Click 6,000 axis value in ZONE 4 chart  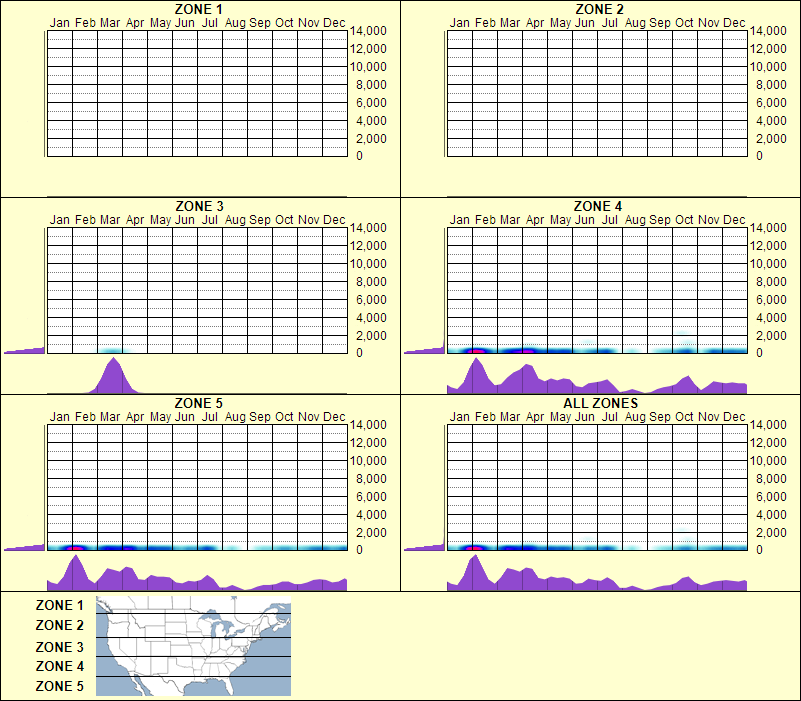[x=771, y=299]
